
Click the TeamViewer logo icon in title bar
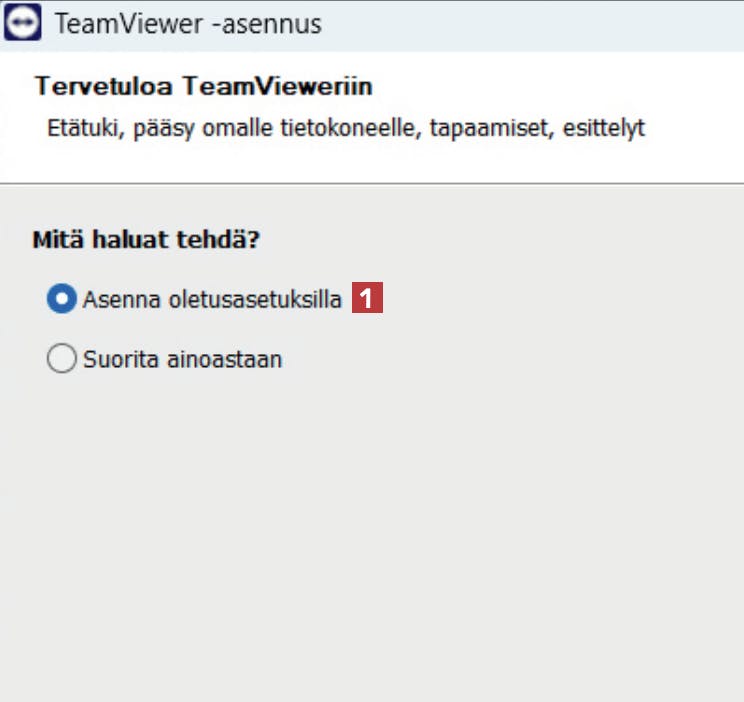coord(22,22)
